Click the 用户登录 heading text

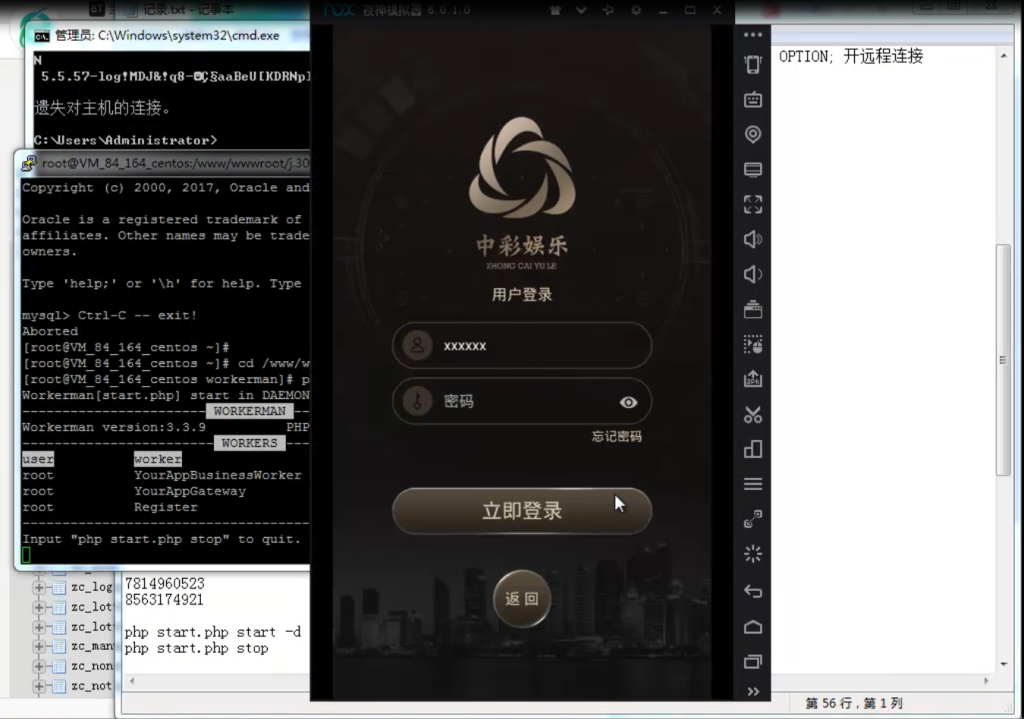click(x=522, y=295)
